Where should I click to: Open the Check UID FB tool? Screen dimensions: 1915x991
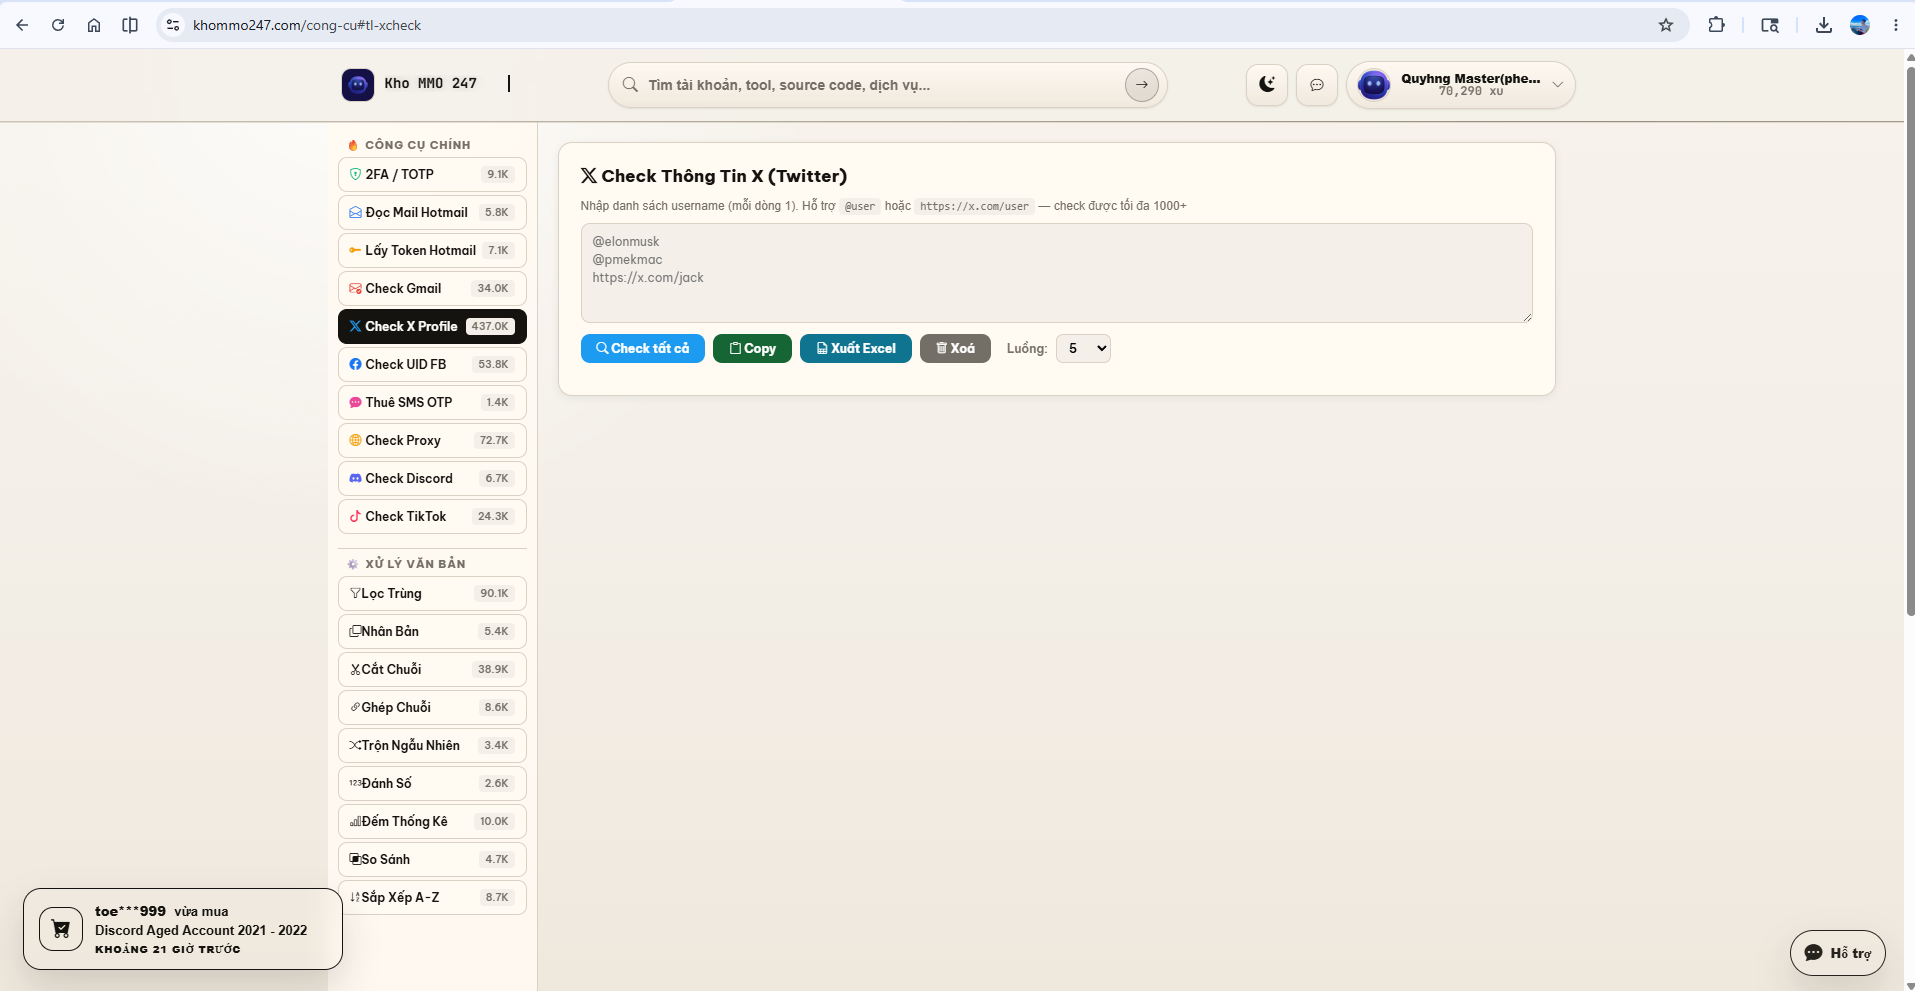tap(432, 364)
